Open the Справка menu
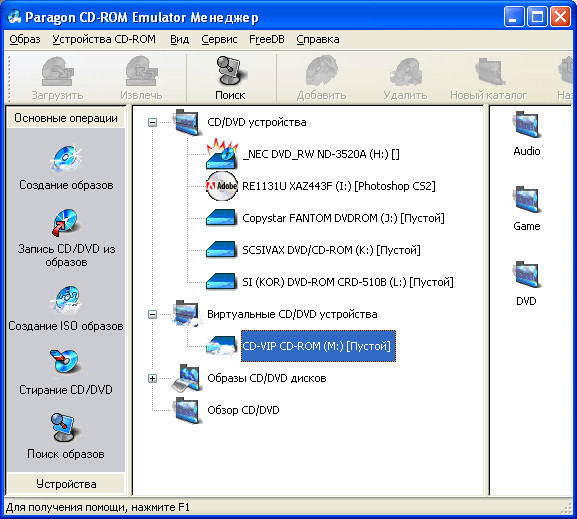The width and height of the screenshot is (577, 519). (x=318, y=39)
